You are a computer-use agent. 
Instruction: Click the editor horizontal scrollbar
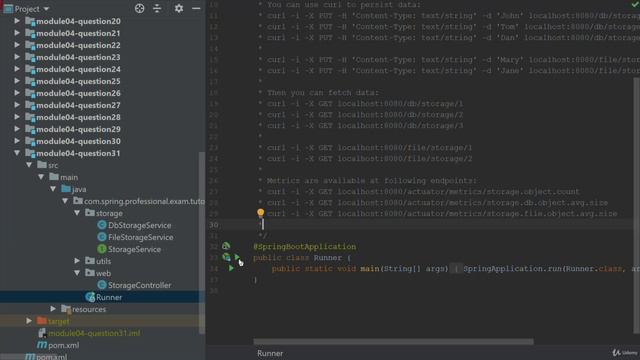point(393,342)
